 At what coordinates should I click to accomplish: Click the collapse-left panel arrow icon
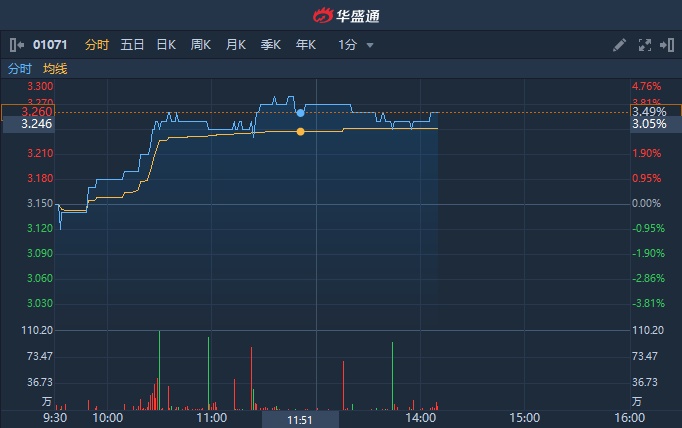(16, 45)
